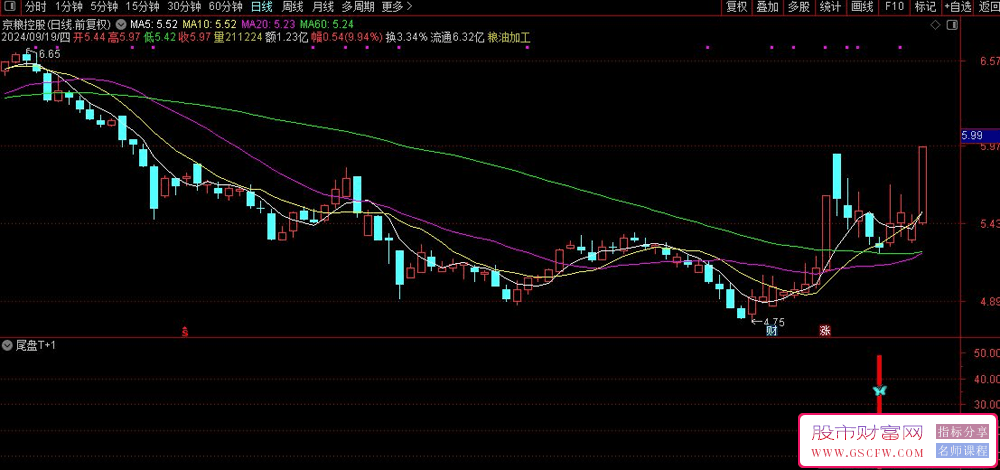Click the MA60: 5.24 indicator label
The height and width of the screenshot is (470, 1000).
(x=327, y=25)
